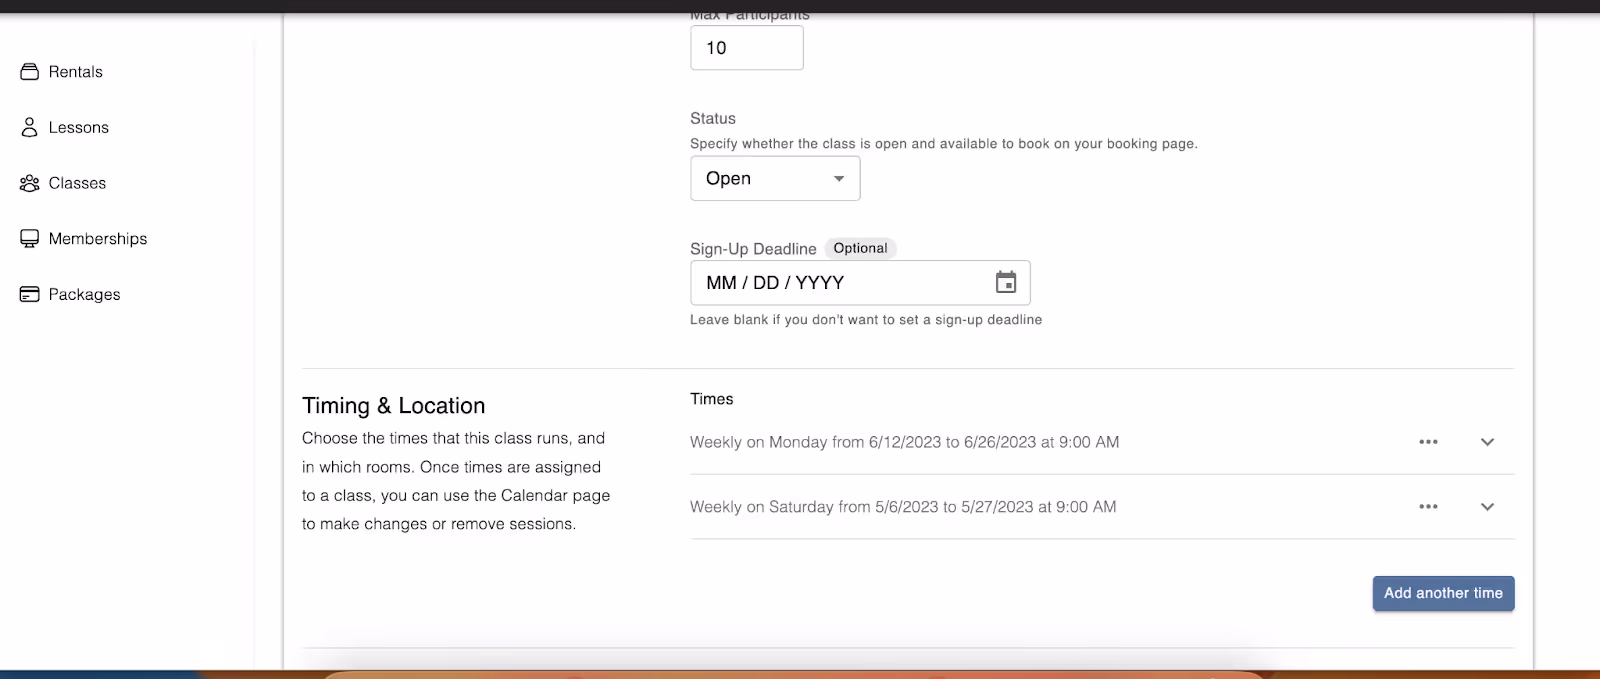This screenshot has width=1600, height=679.
Task: Click the Weekly on Saturday schedule text
Action: point(903,507)
